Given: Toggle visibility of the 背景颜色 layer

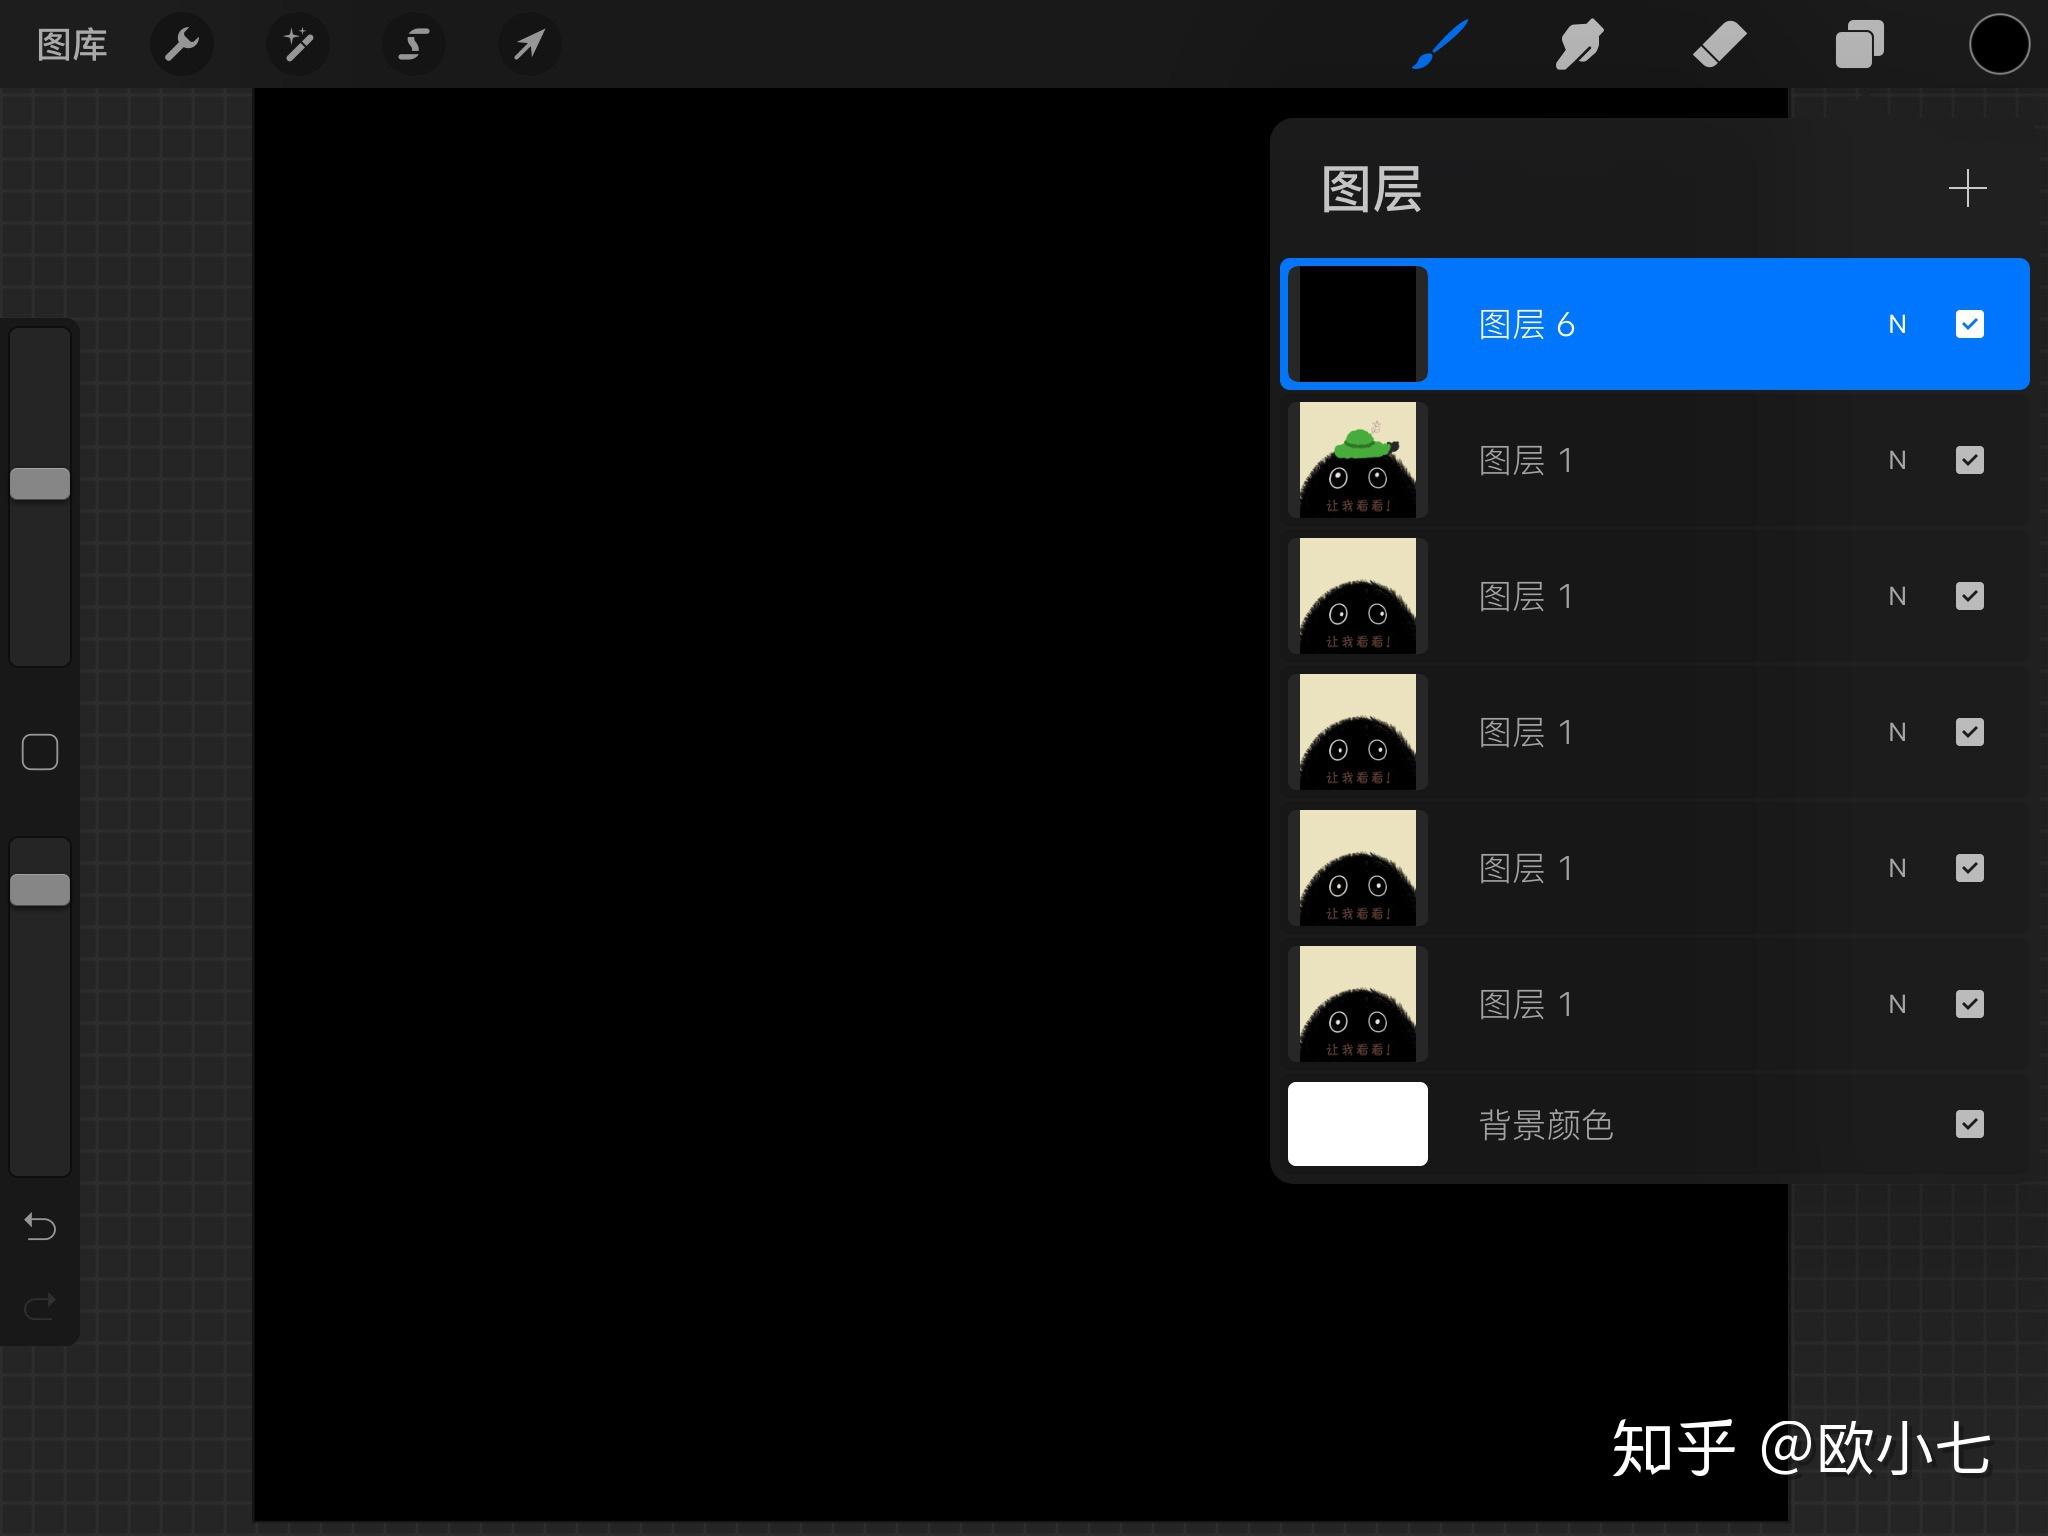Looking at the screenshot, I should [1969, 1124].
